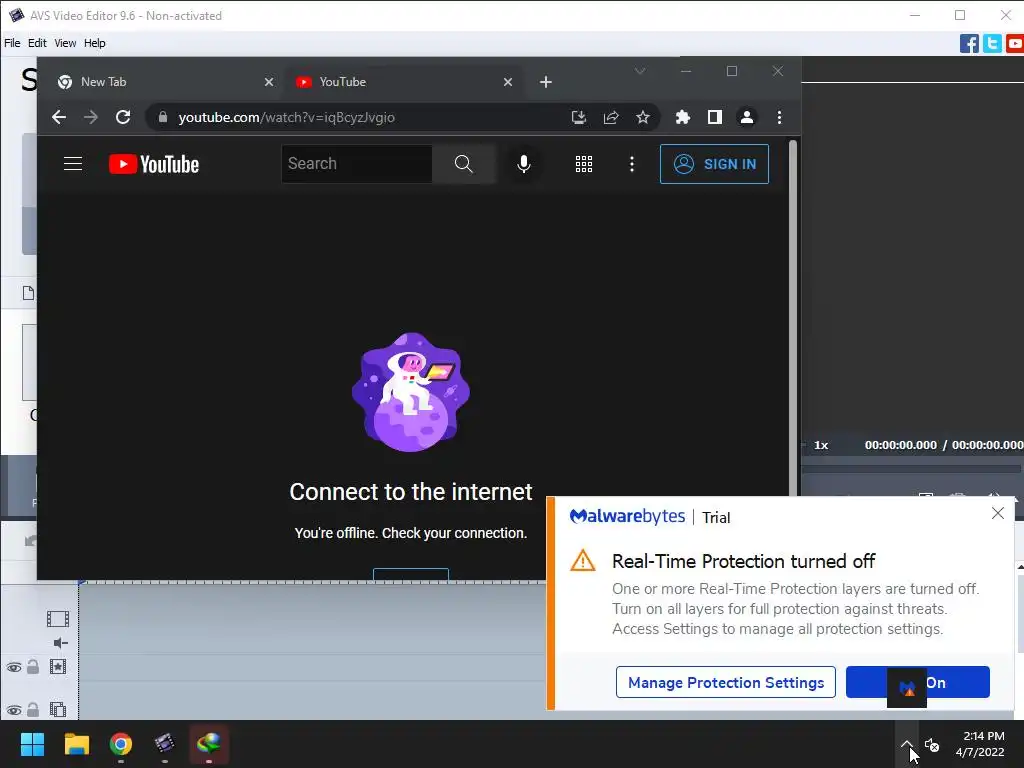
Task: Open the View menu in AVS Video Editor
Action: tap(65, 43)
